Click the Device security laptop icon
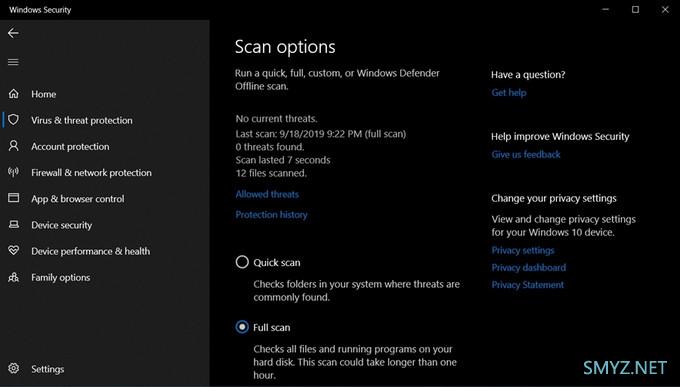 (13, 225)
